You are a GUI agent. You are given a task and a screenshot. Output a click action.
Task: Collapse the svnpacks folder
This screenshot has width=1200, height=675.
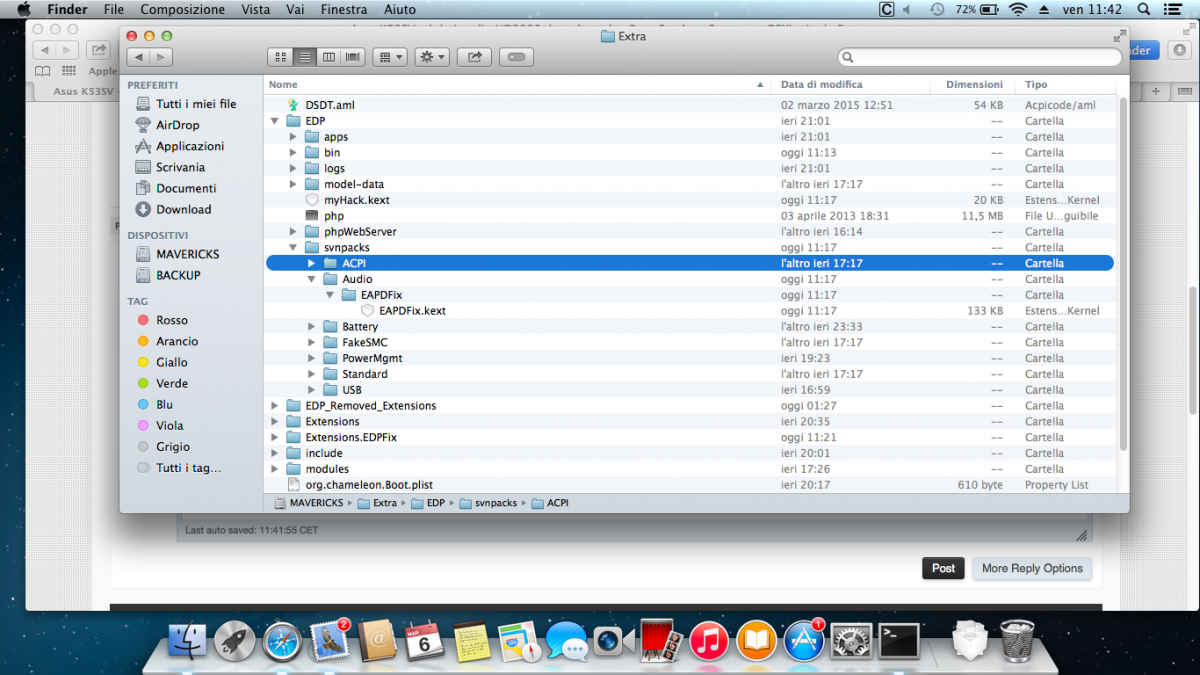coord(293,247)
